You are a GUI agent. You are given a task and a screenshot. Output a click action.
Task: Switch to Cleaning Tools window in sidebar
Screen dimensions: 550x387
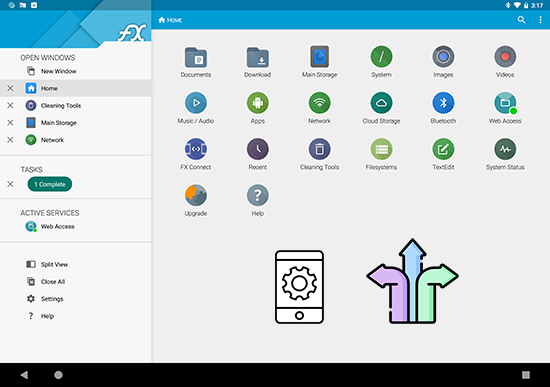pos(75,106)
